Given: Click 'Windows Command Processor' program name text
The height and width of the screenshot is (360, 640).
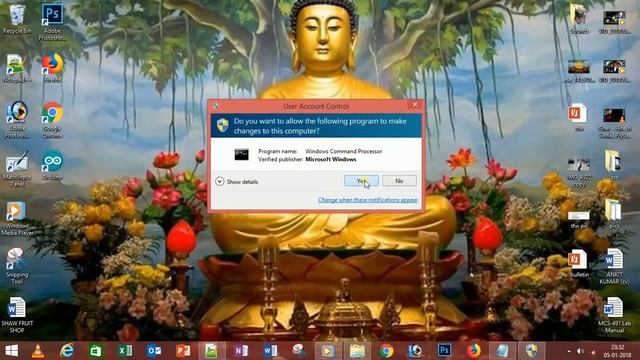Looking at the screenshot, I should (x=344, y=151).
